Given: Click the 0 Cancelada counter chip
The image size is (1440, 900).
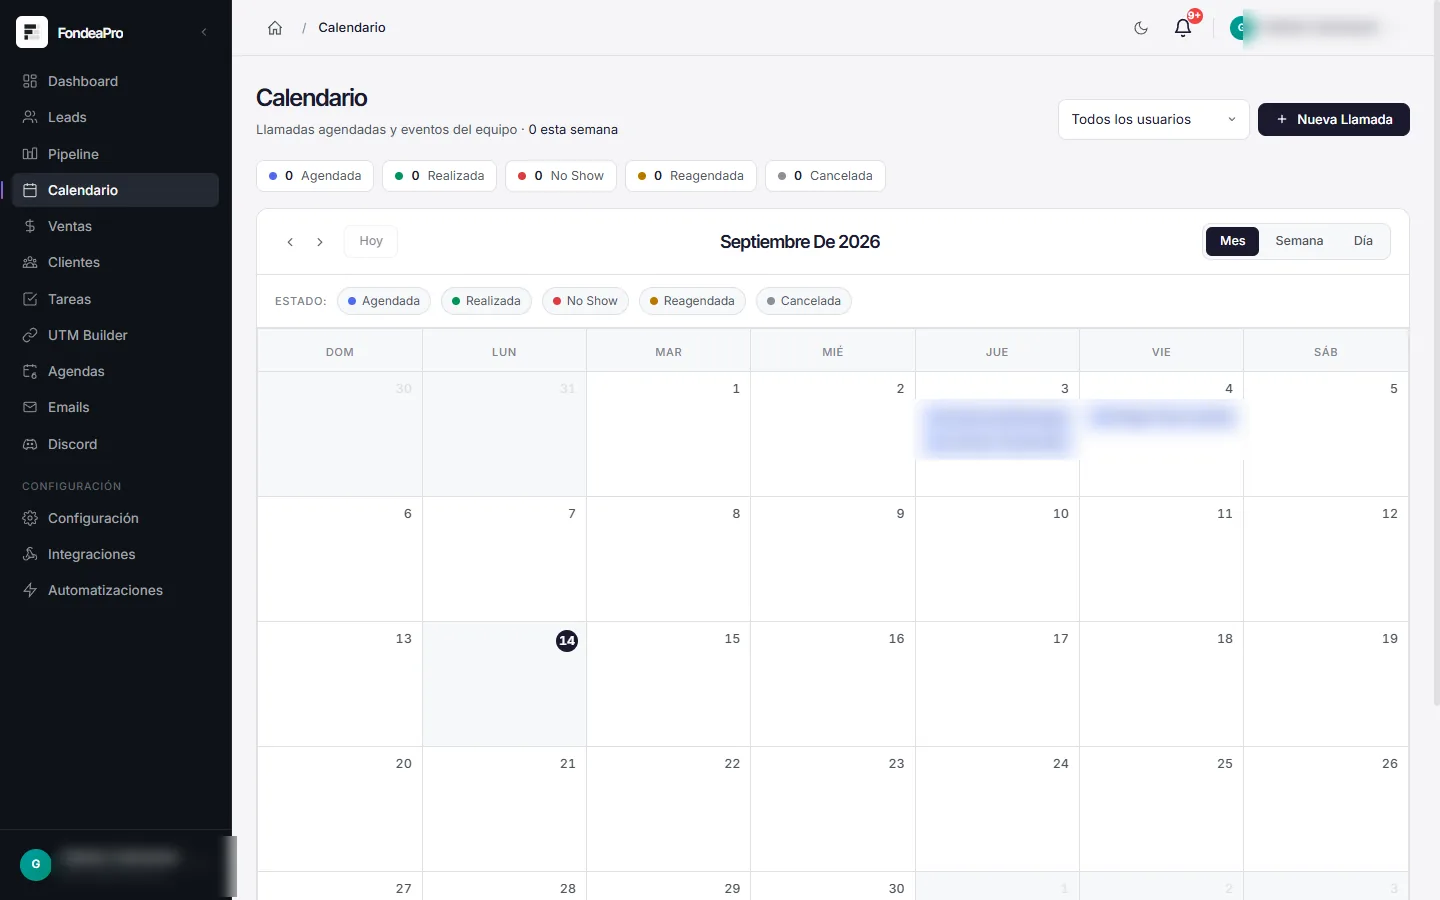Looking at the screenshot, I should (825, 176).
